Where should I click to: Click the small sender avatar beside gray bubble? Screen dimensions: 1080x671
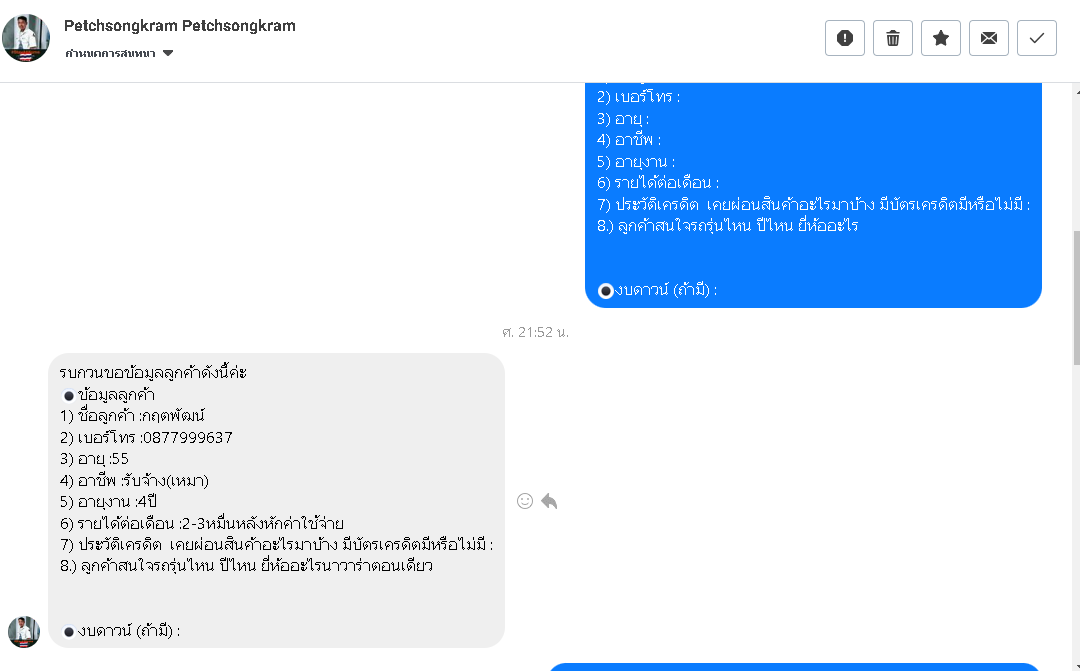(24, 632)
